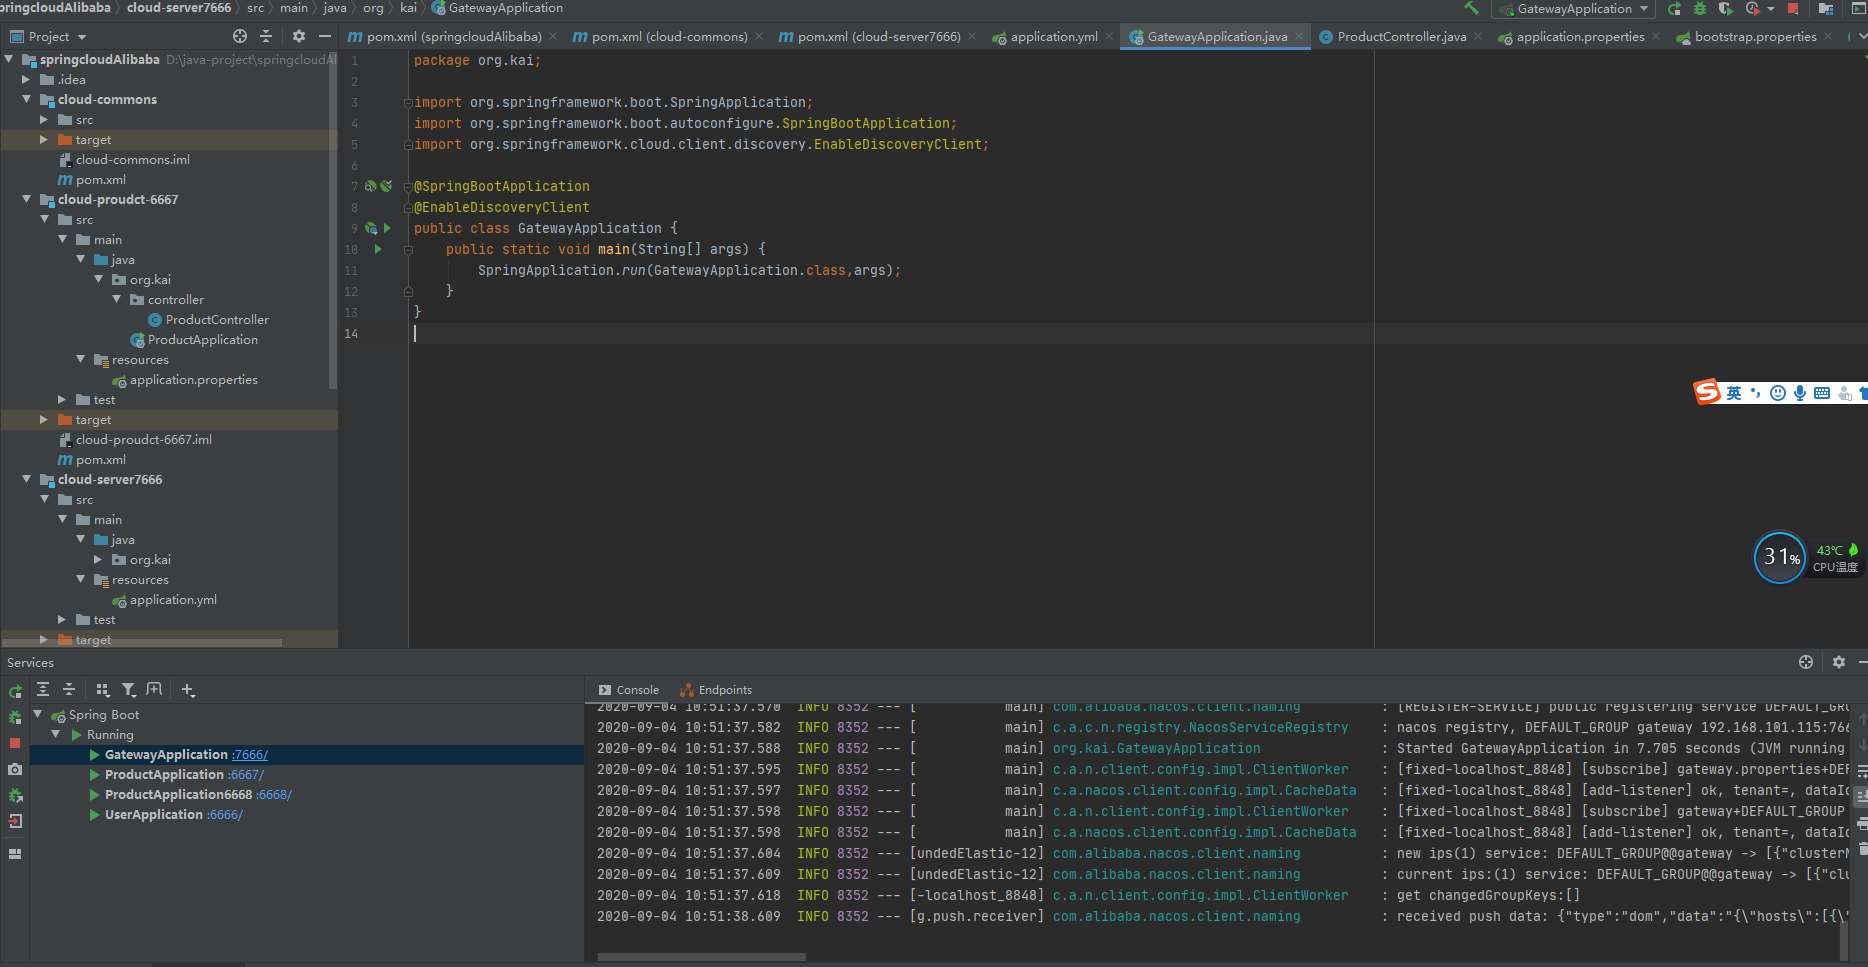
Task: Rerun the selected service in the Services sidebar
Action: (15, 691)
